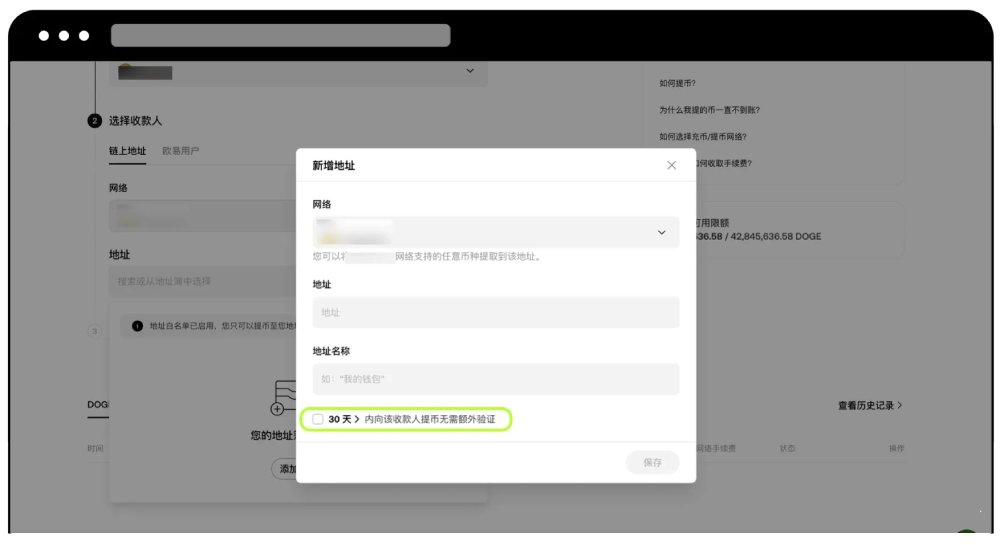Open the 如何提币? help link
Image resolution: width=1000 pixels, height=545 pixels.
tap(677, 83)
